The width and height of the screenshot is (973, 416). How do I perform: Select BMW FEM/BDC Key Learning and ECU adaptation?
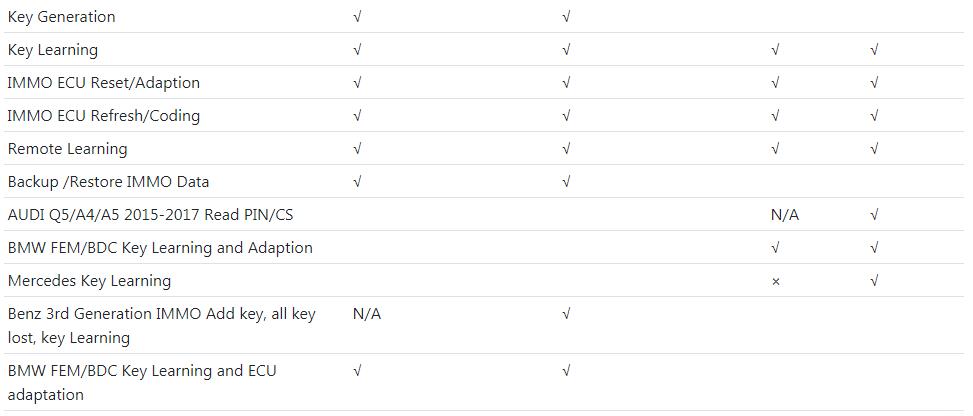click(142, 382)
